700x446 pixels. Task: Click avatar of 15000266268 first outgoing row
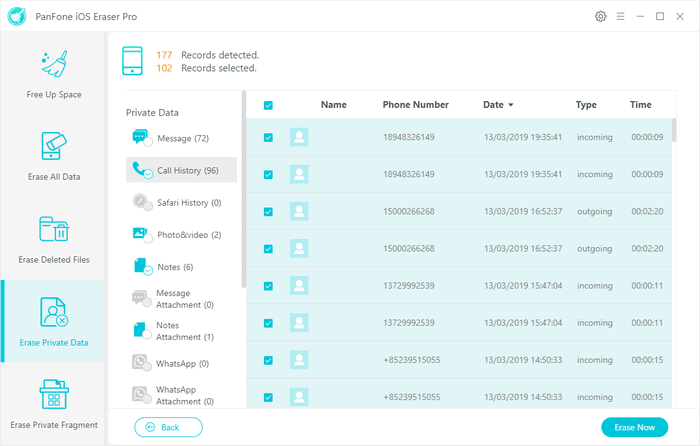pos(299,211)
